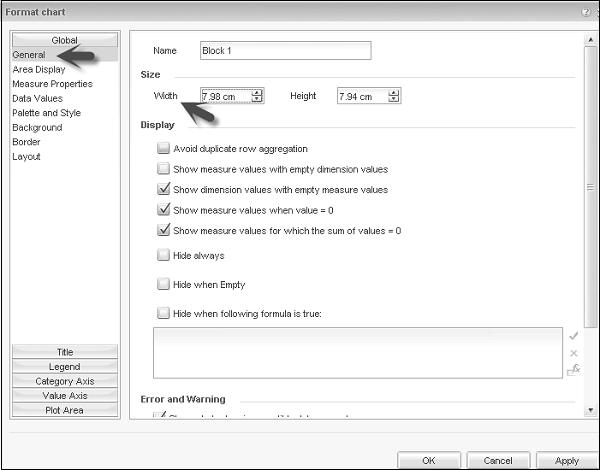Toggle Show measure values when value = 0

163,210
